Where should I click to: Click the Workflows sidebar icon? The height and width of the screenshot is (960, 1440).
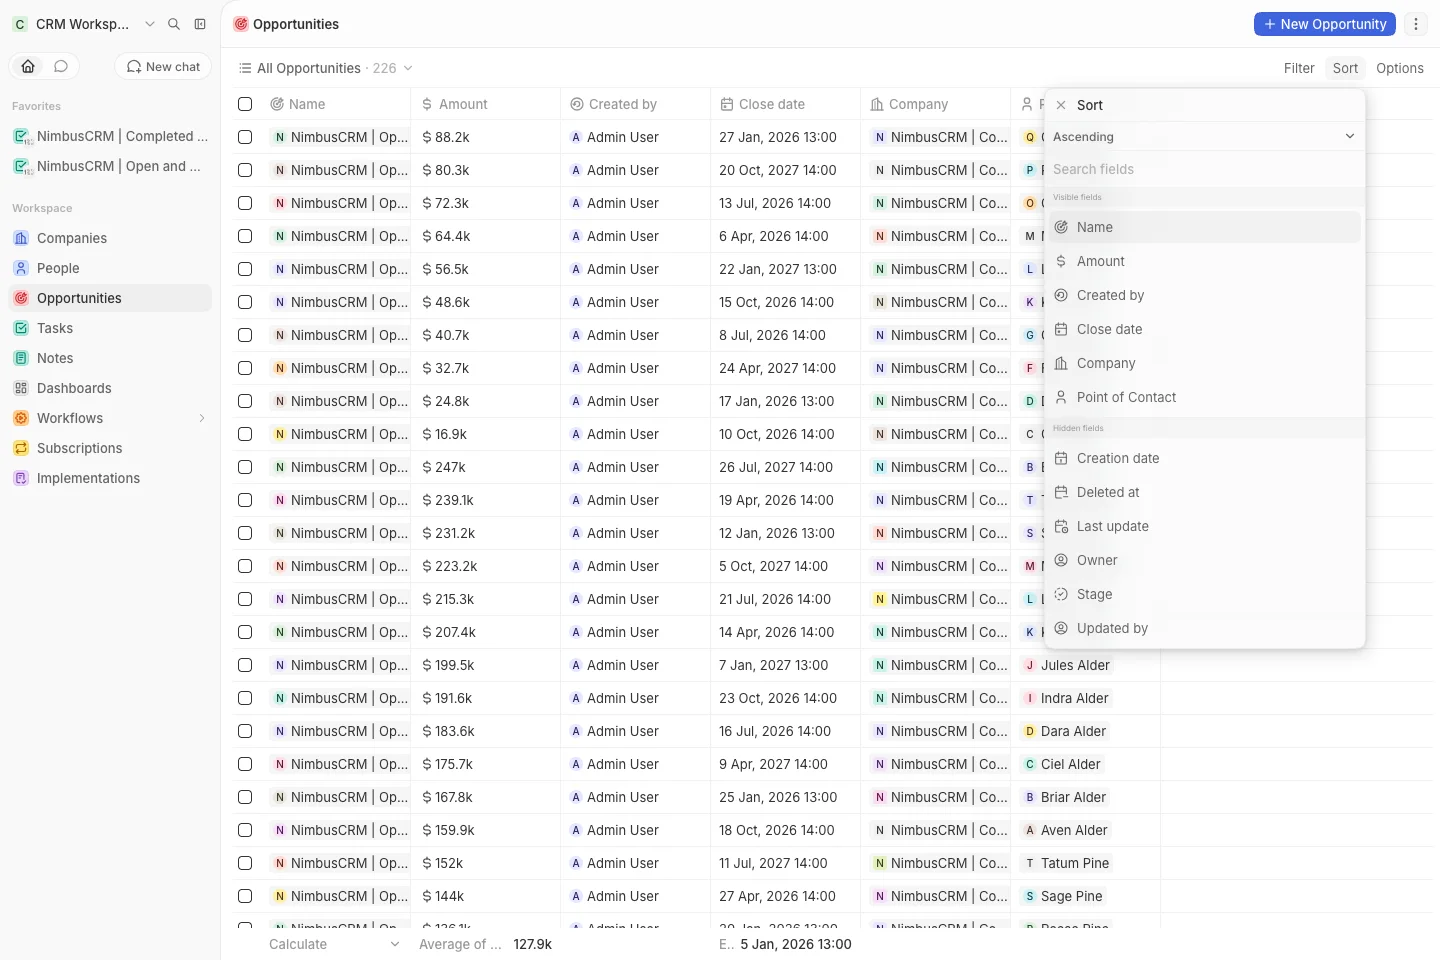pyautogui.click(x=21, y=418)
